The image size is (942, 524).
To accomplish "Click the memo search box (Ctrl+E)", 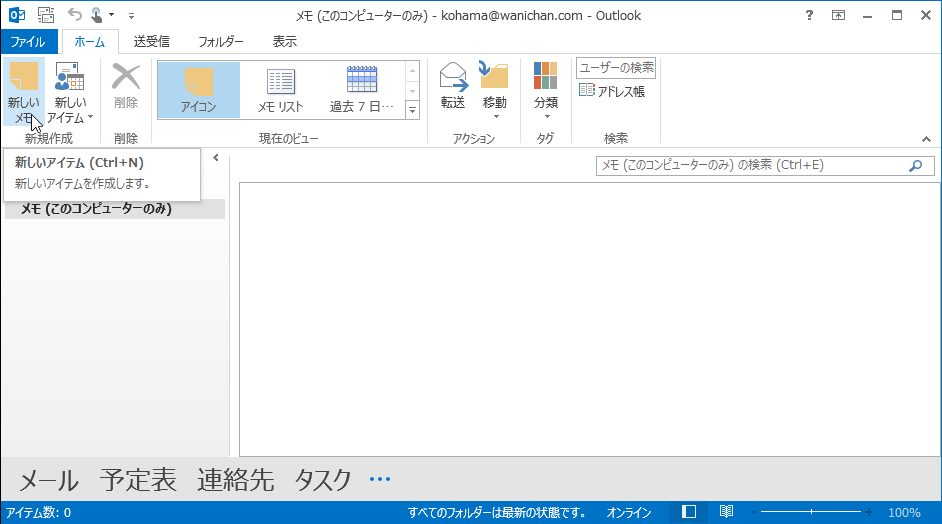I will 752,165.
